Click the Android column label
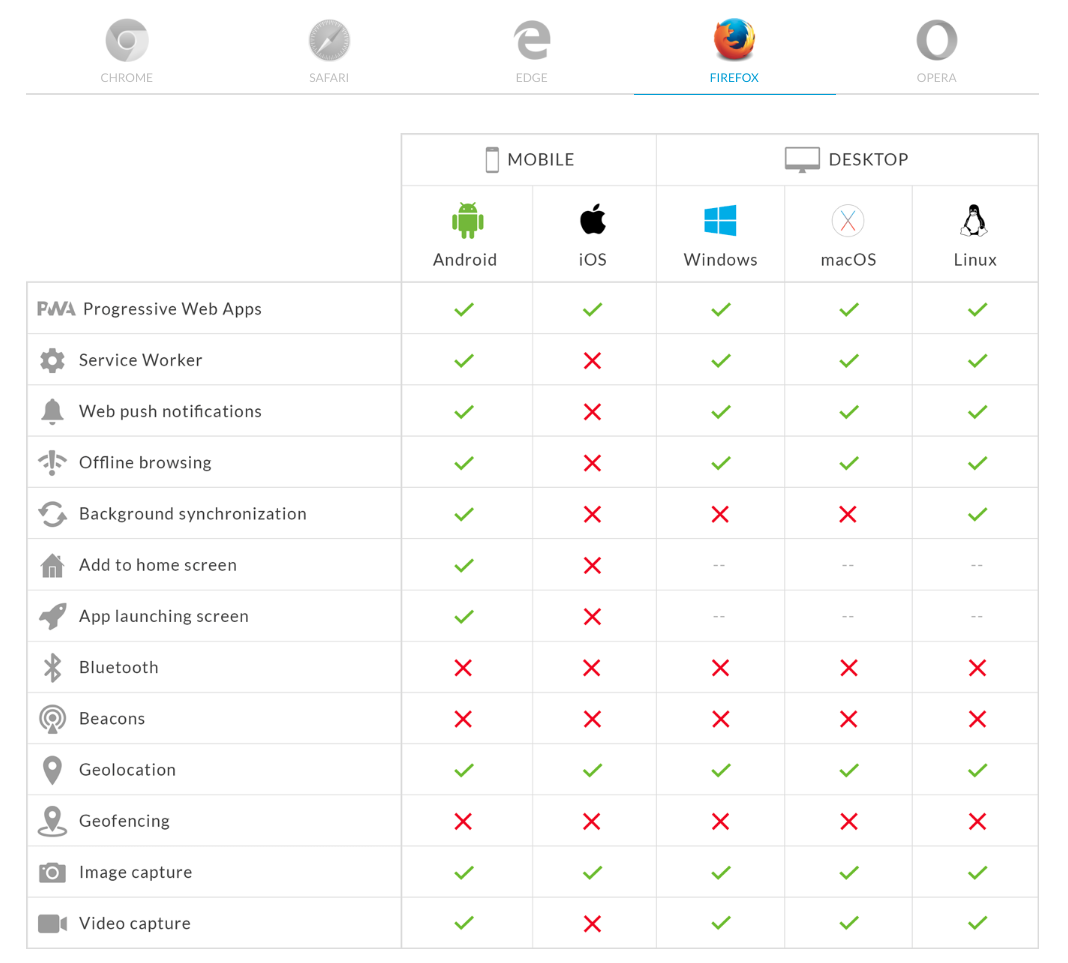The width and height of the screenshot is (1068, 963). coord(465,259)
